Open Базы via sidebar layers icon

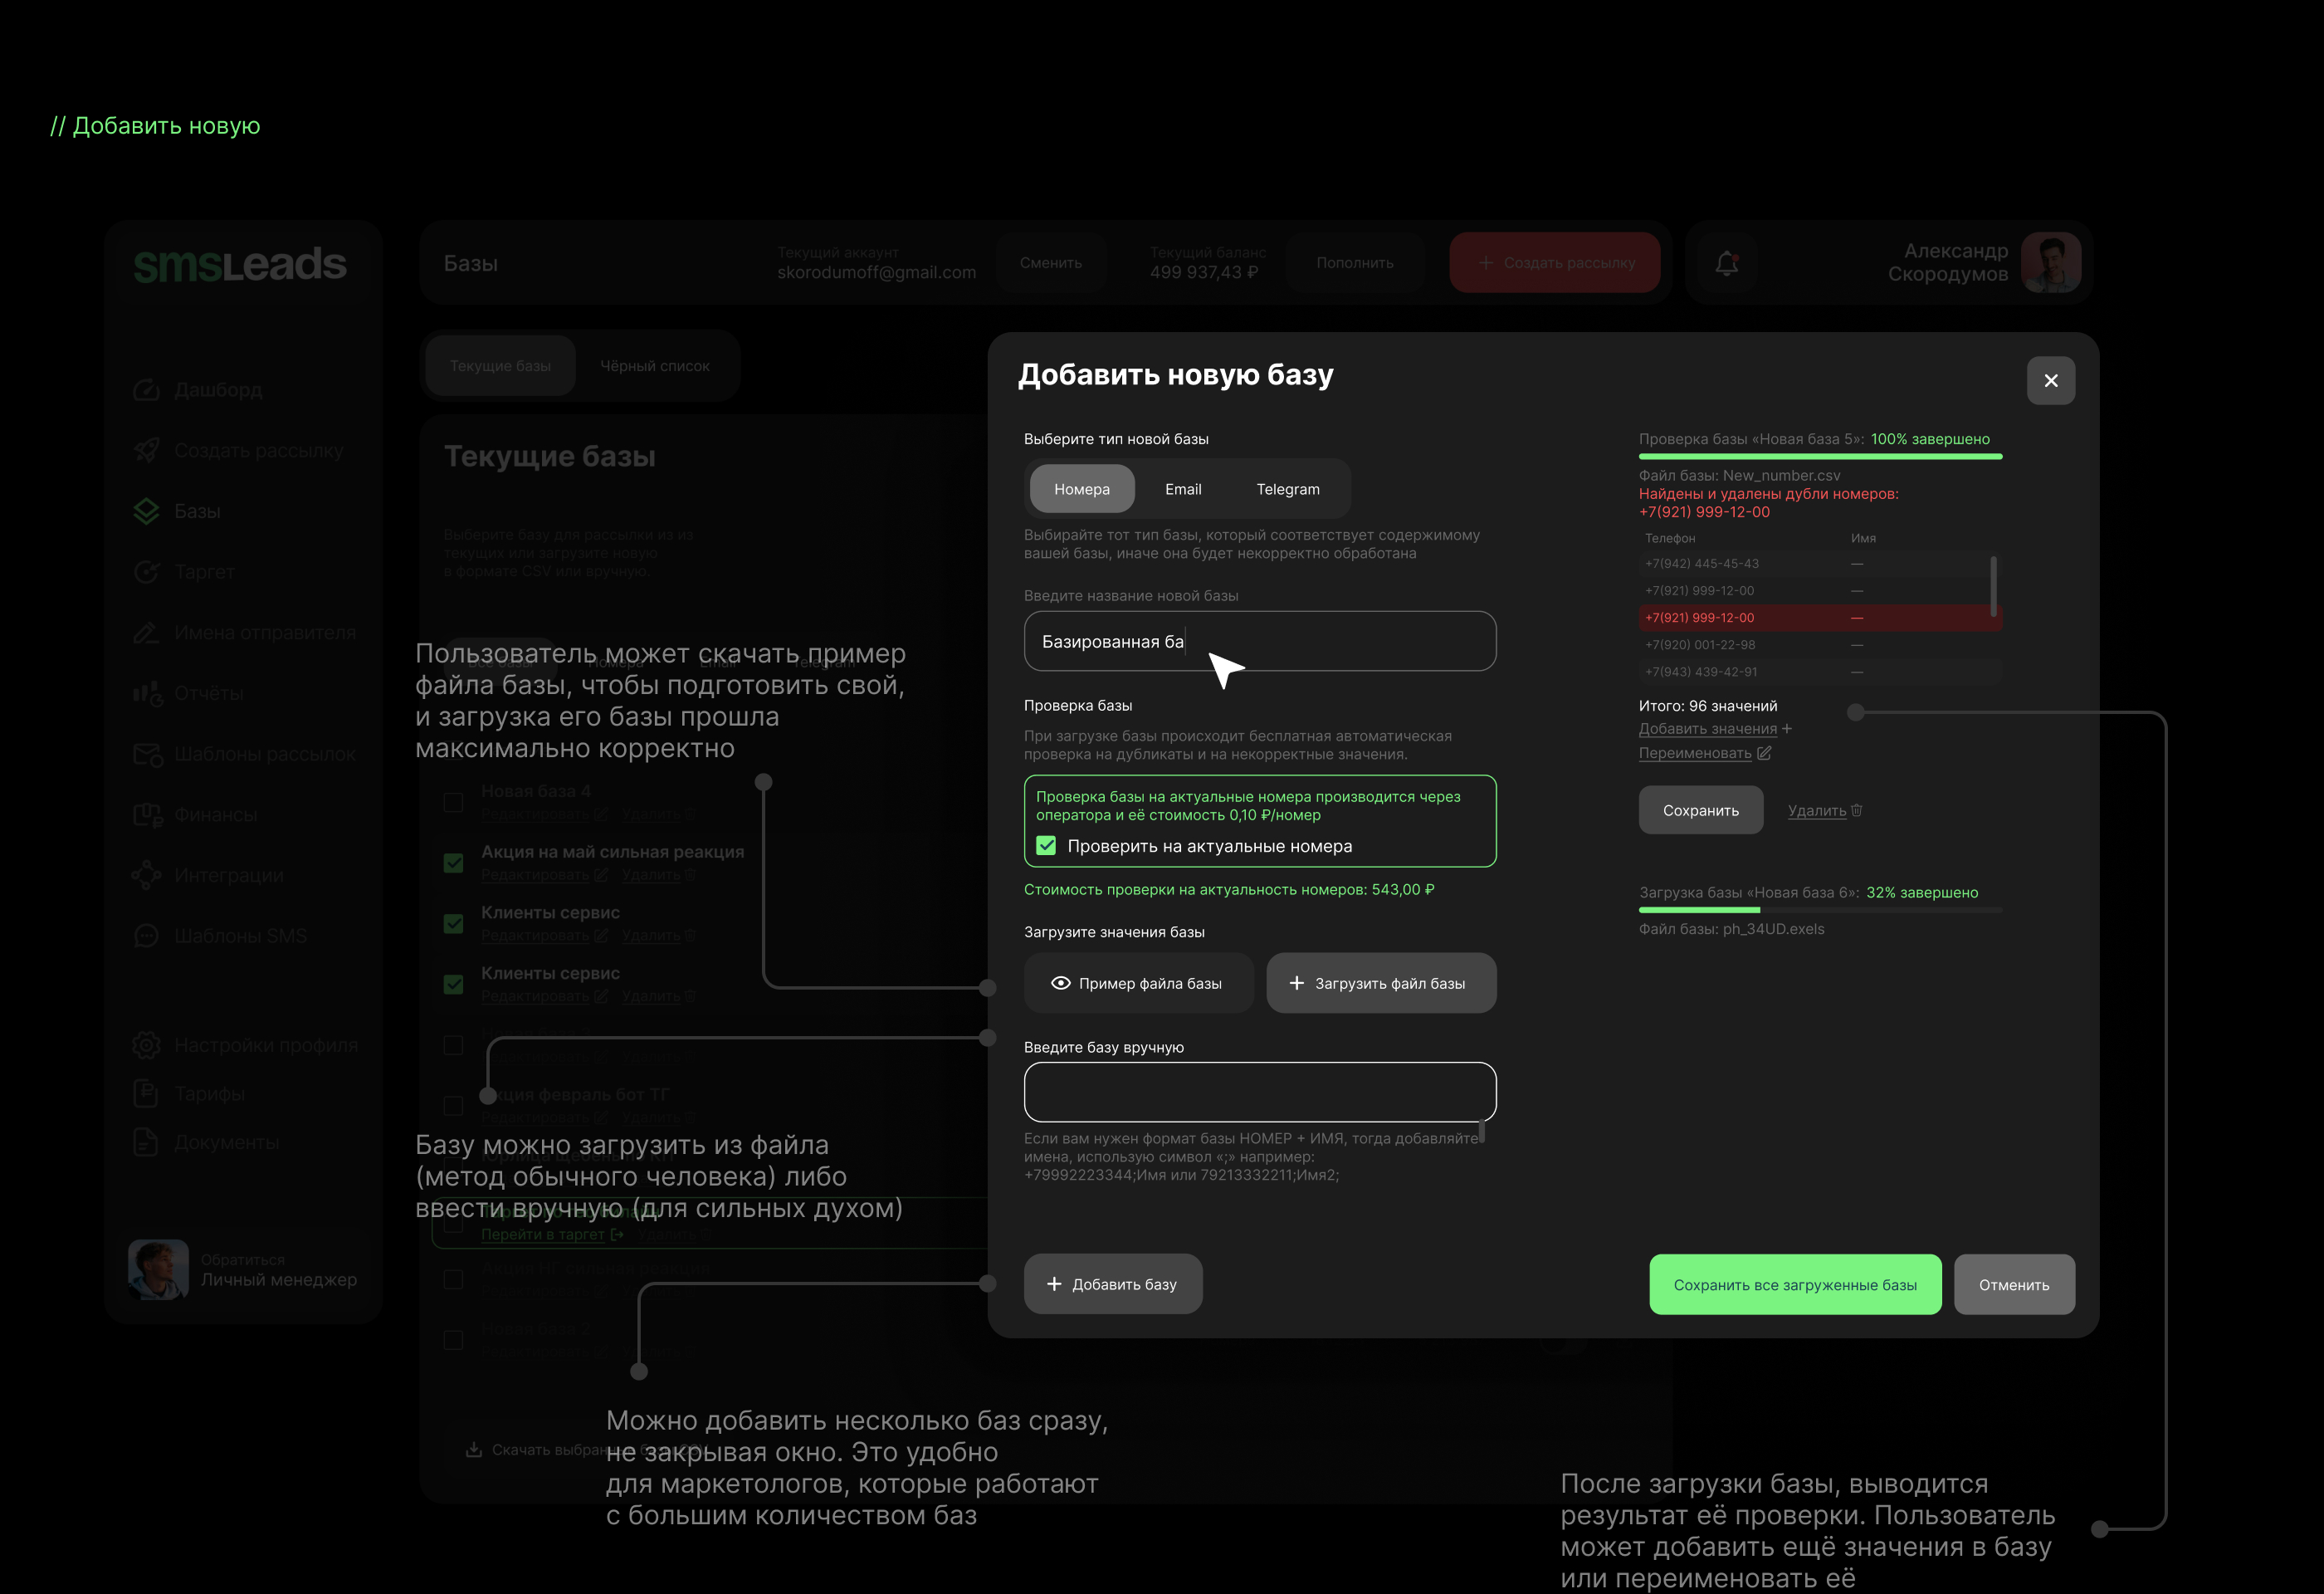pos(147,511)
